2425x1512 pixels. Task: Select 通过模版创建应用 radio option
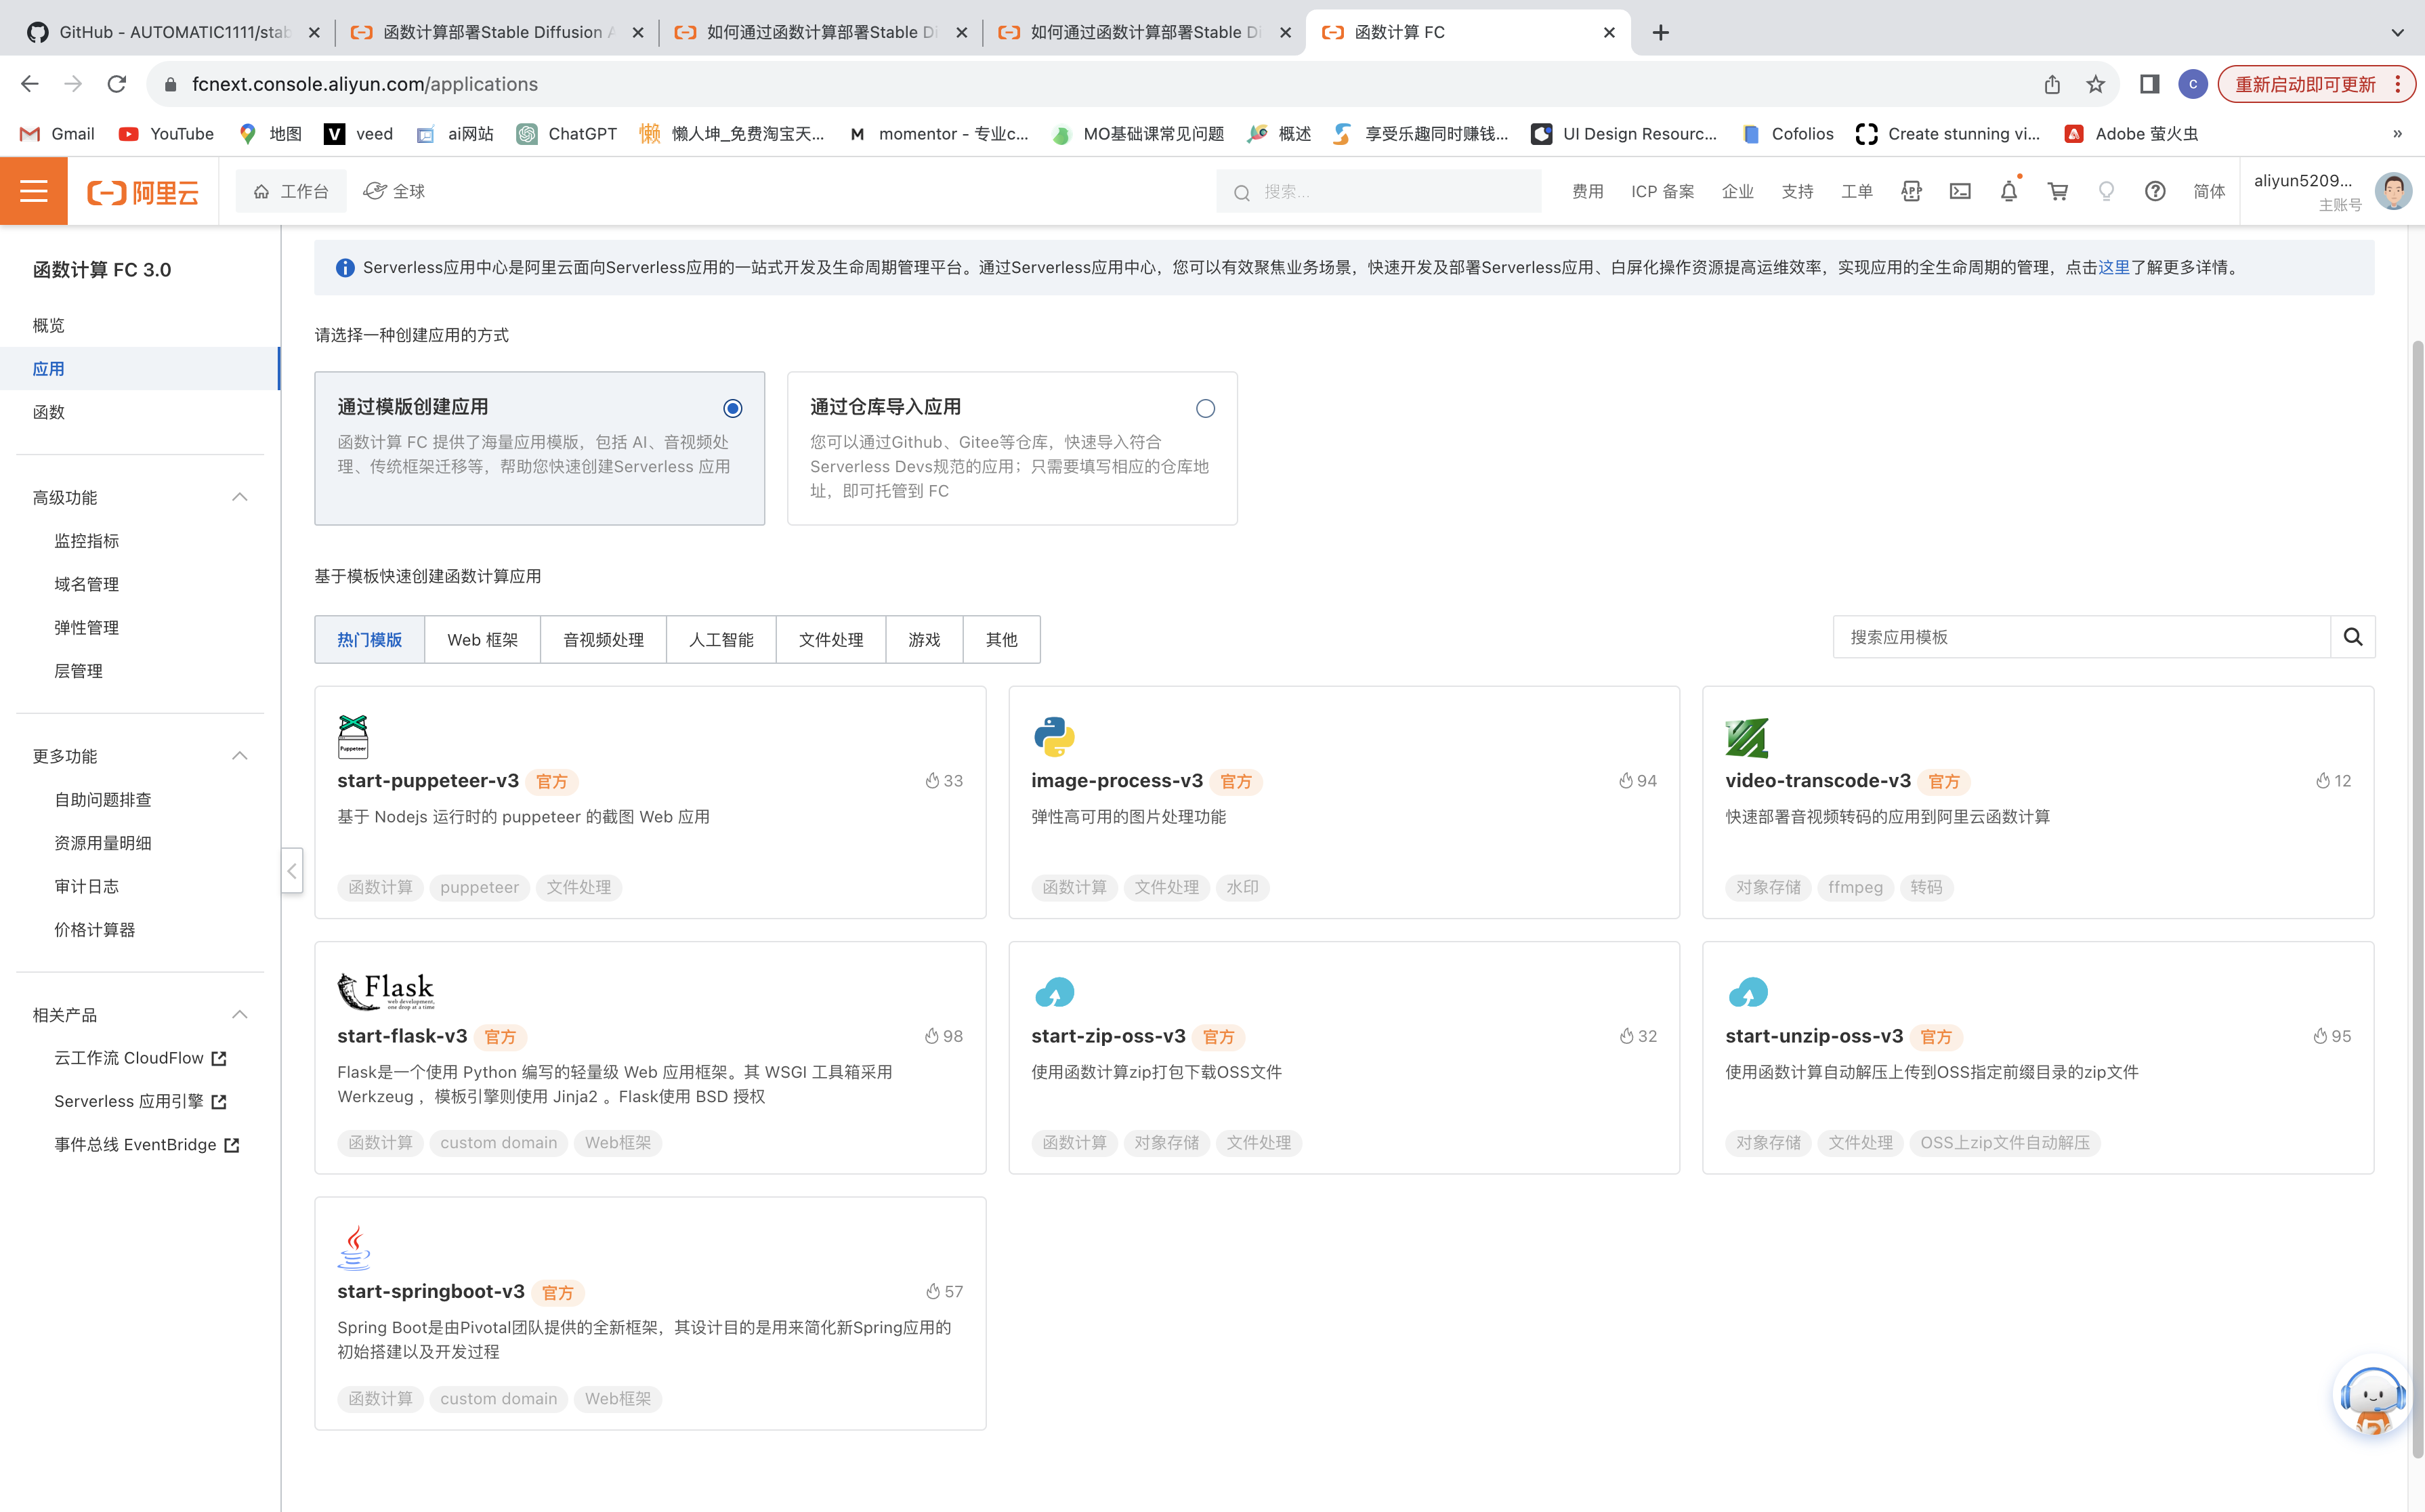pyautogui.click(x=733, y=408)
